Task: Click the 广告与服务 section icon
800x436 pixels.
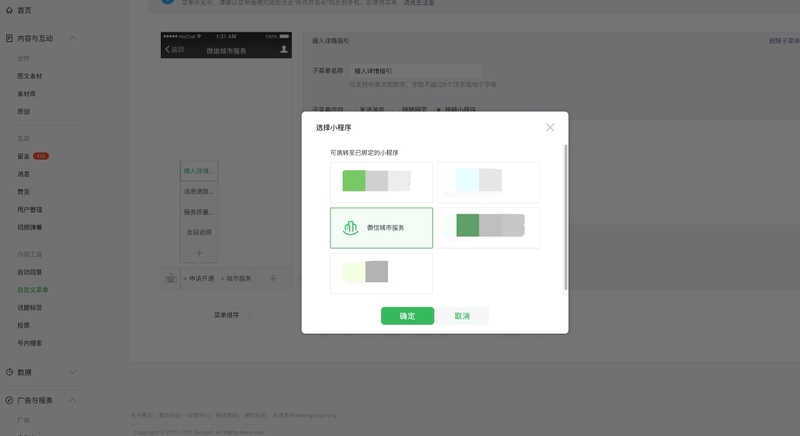Action: tap(9, 400)
